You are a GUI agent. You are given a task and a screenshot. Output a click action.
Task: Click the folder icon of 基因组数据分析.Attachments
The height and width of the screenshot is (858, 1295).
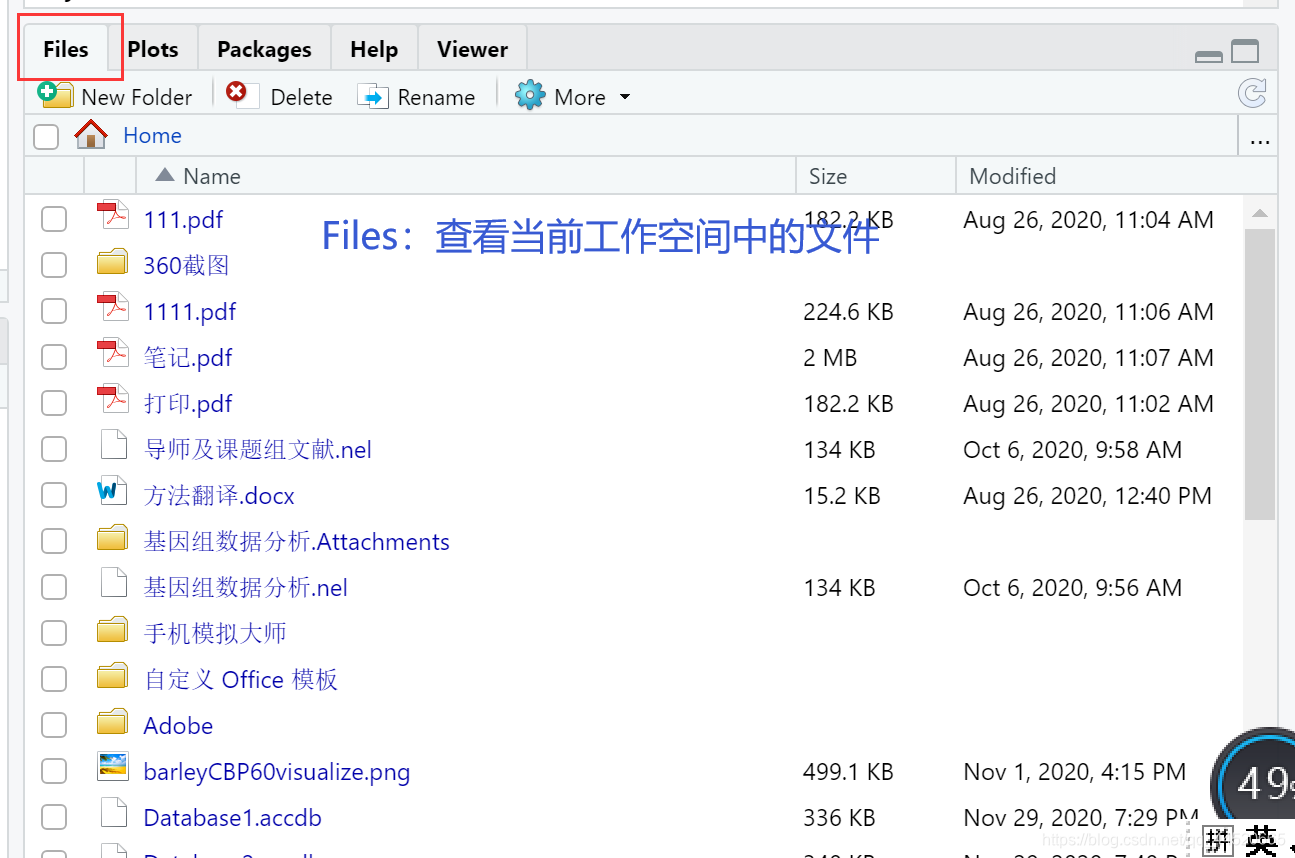(x=113, y=539)
